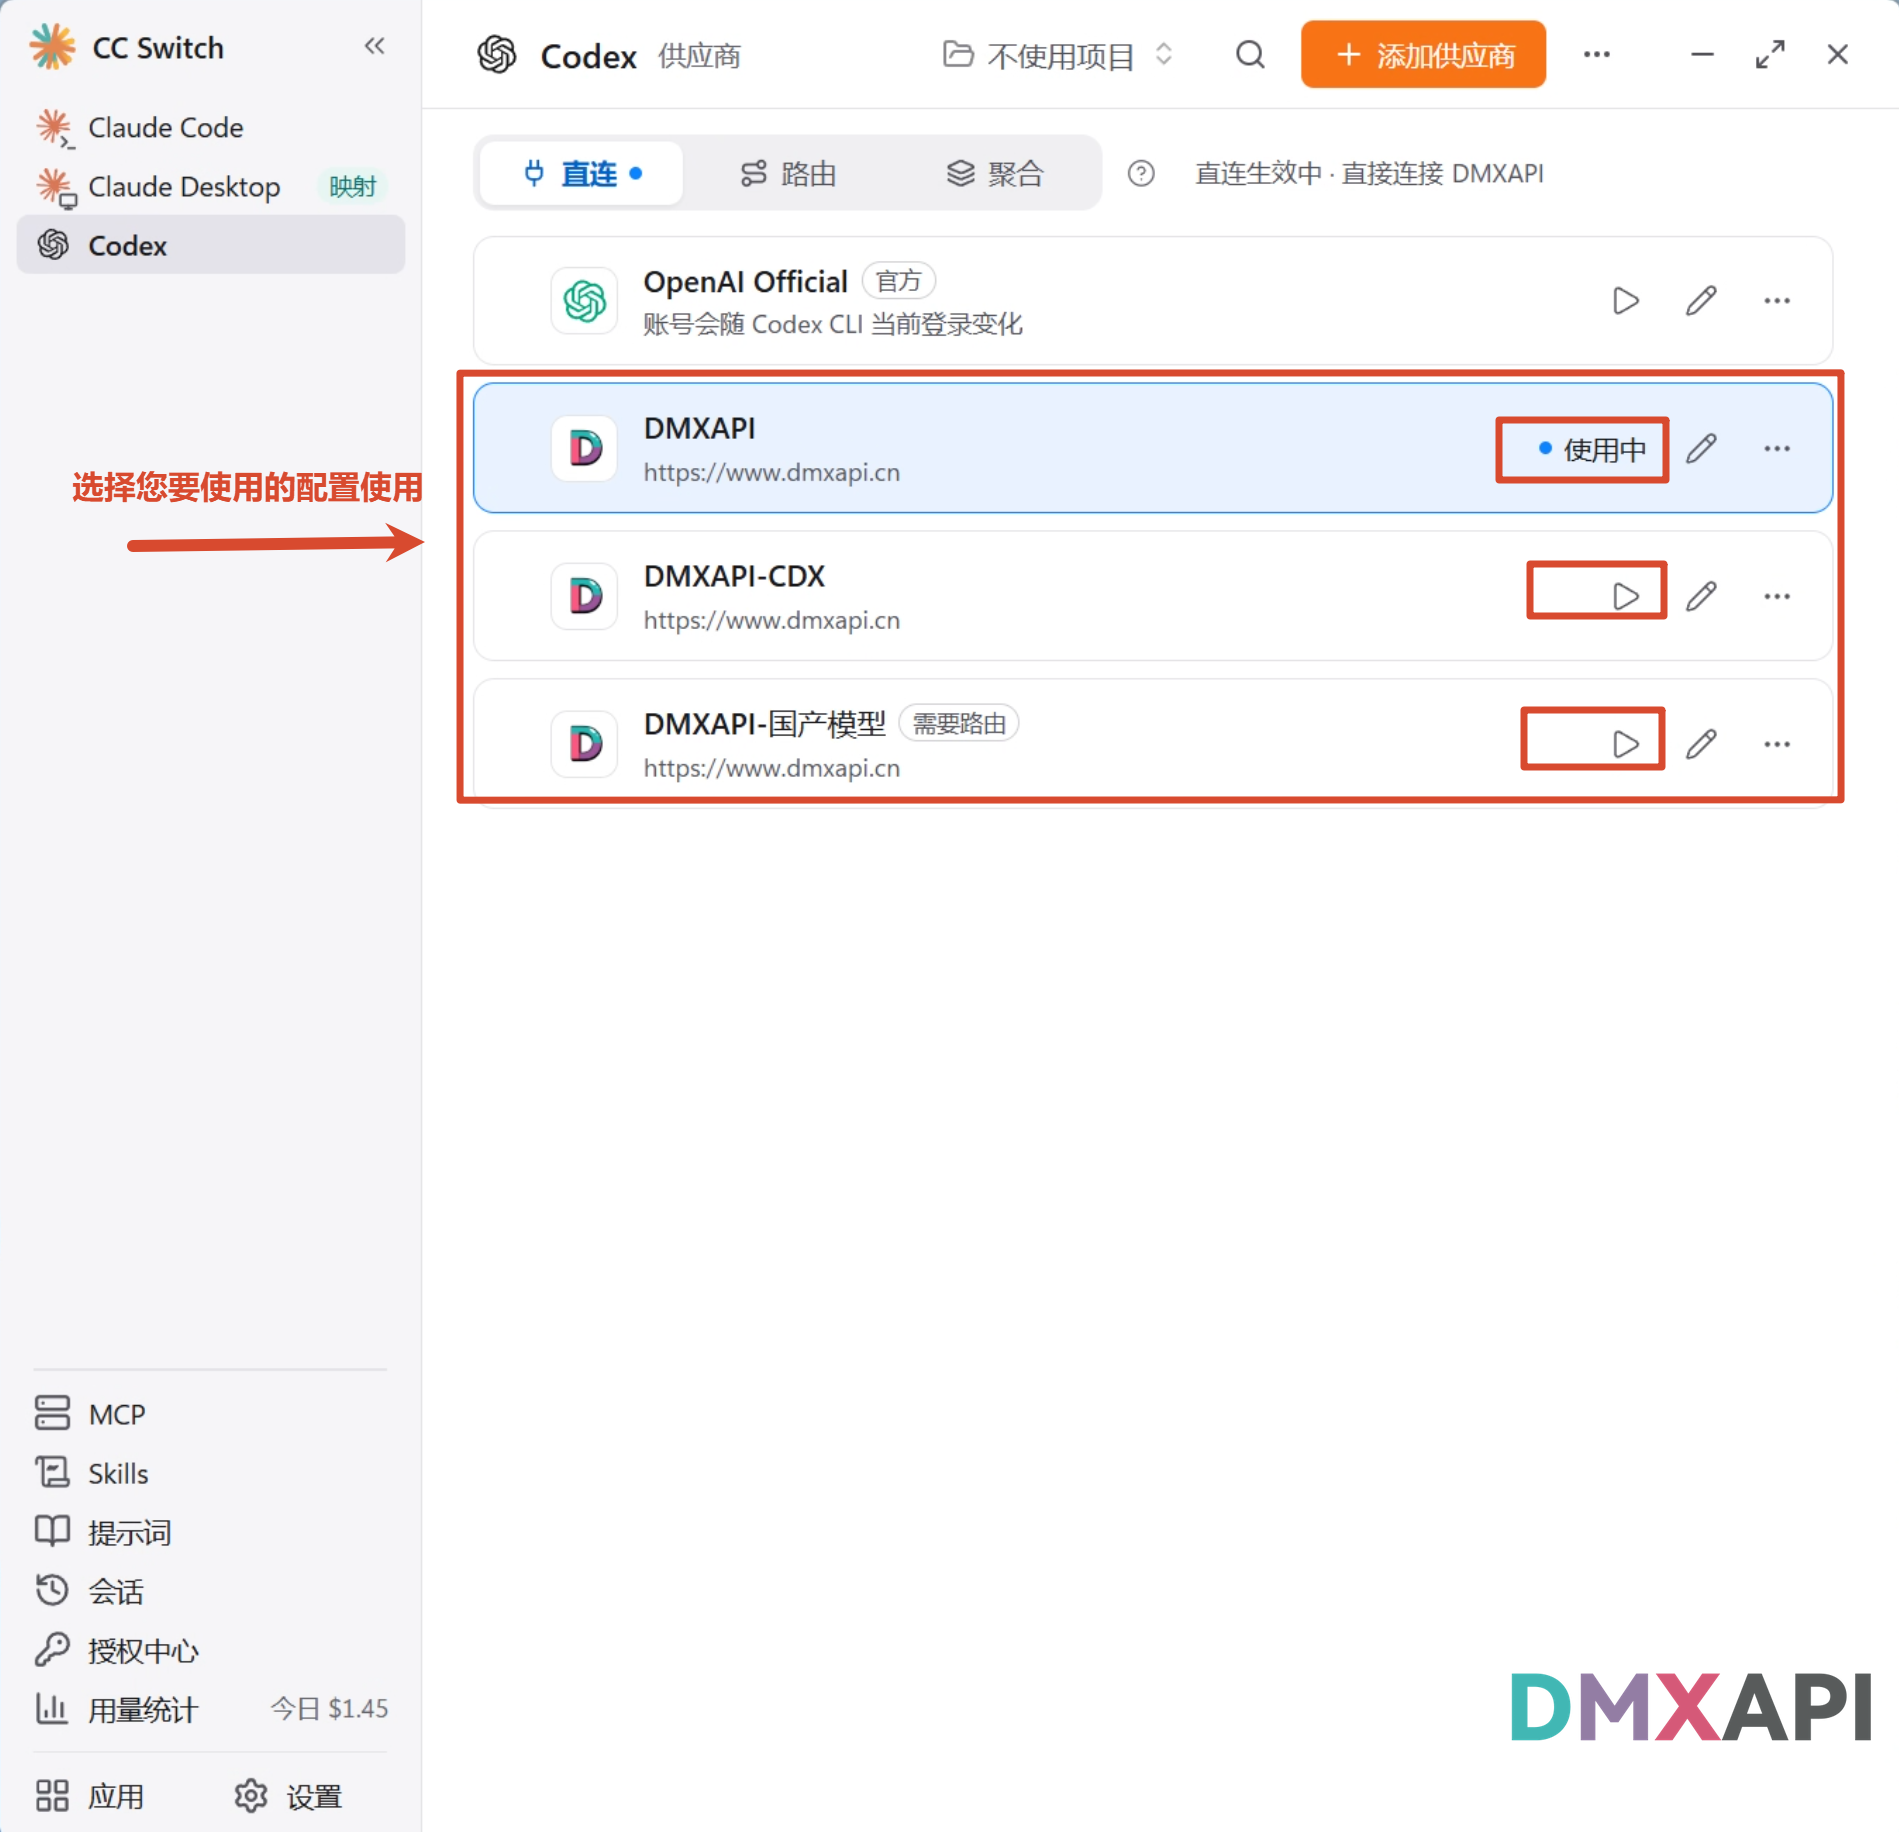Click the DMXAPI-CDX provider logo
This screenshot has width=1899, height=1832.
point(584,597)
